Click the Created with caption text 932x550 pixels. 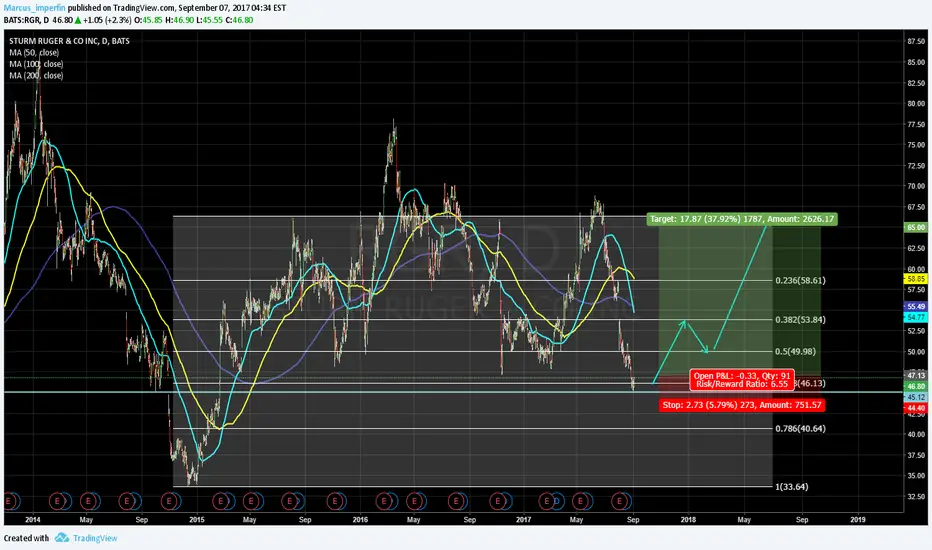26,538
